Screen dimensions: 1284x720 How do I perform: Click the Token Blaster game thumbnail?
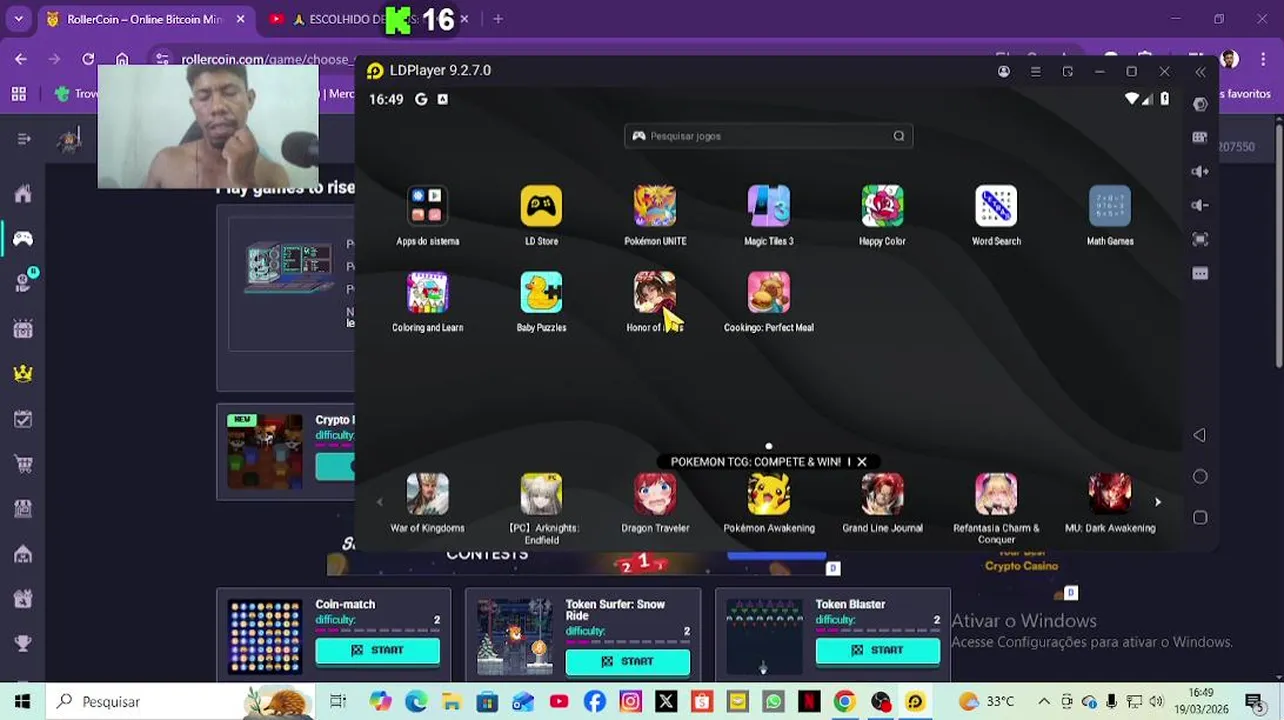[x=765, y=636]
